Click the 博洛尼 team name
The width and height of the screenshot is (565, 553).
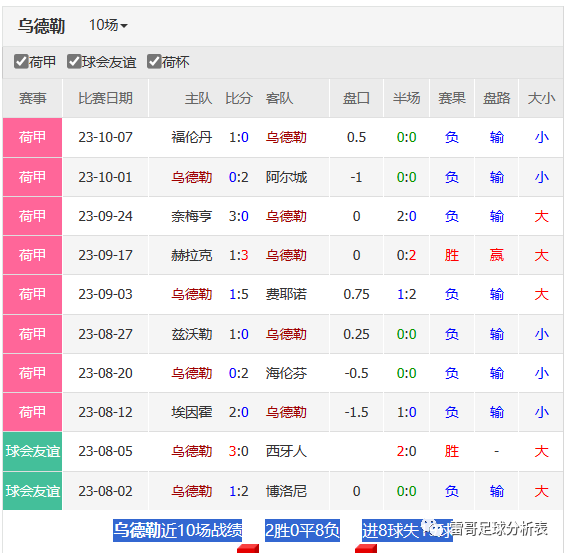pyautogui.click(x=286, y=491)
